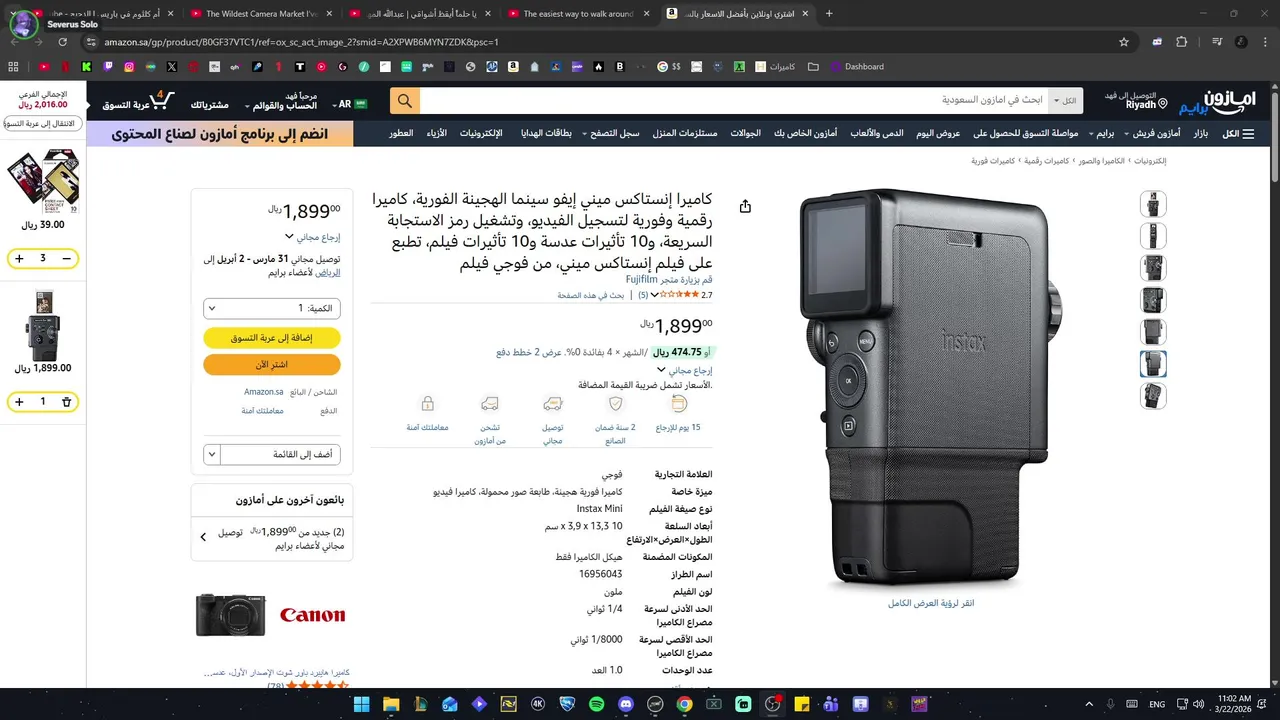
Task: Click the share icon beside product image
Action: pos(745,206)
